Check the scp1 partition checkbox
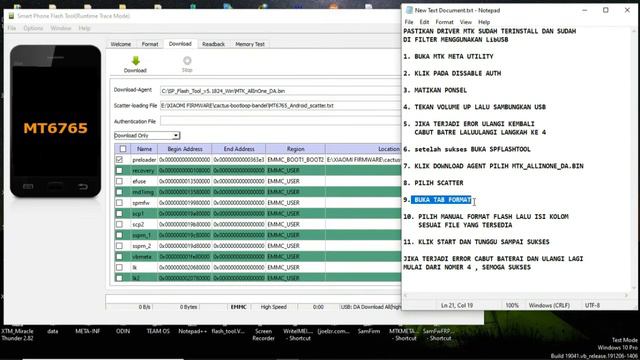 pyautogui.click(x=119, y=213)
